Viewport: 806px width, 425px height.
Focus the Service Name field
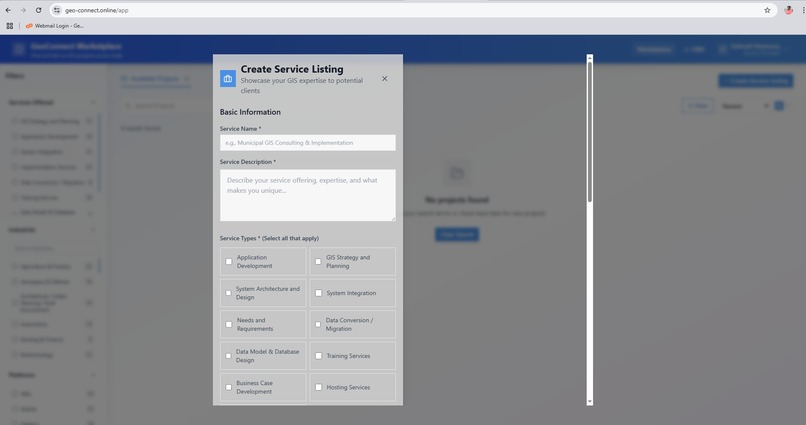point(308,143)
